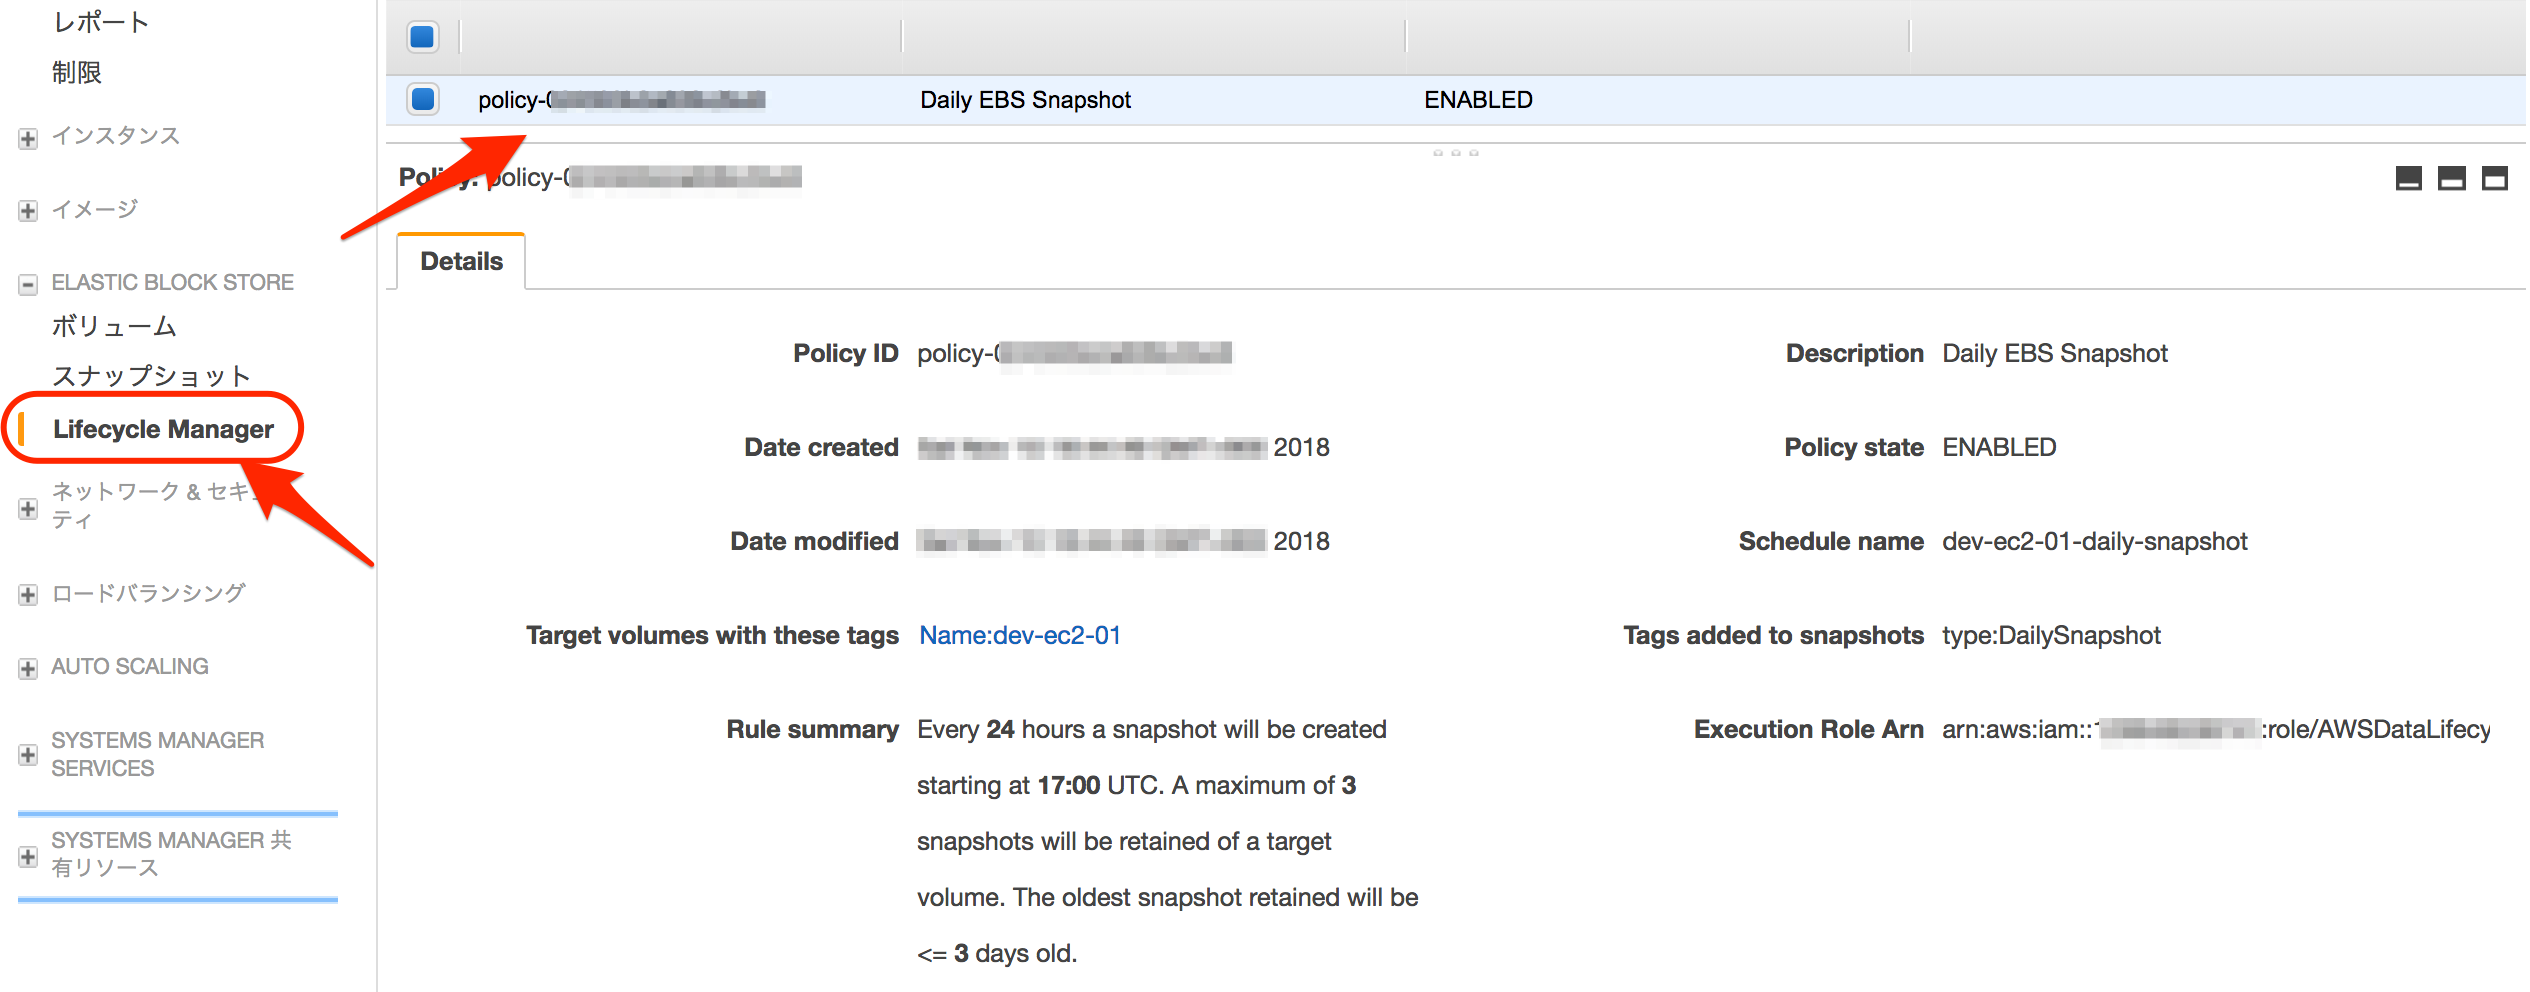This screenshot has height=992, width=2530.
Task: Expand the イメージ sidebar section
Action: [26, 209]
